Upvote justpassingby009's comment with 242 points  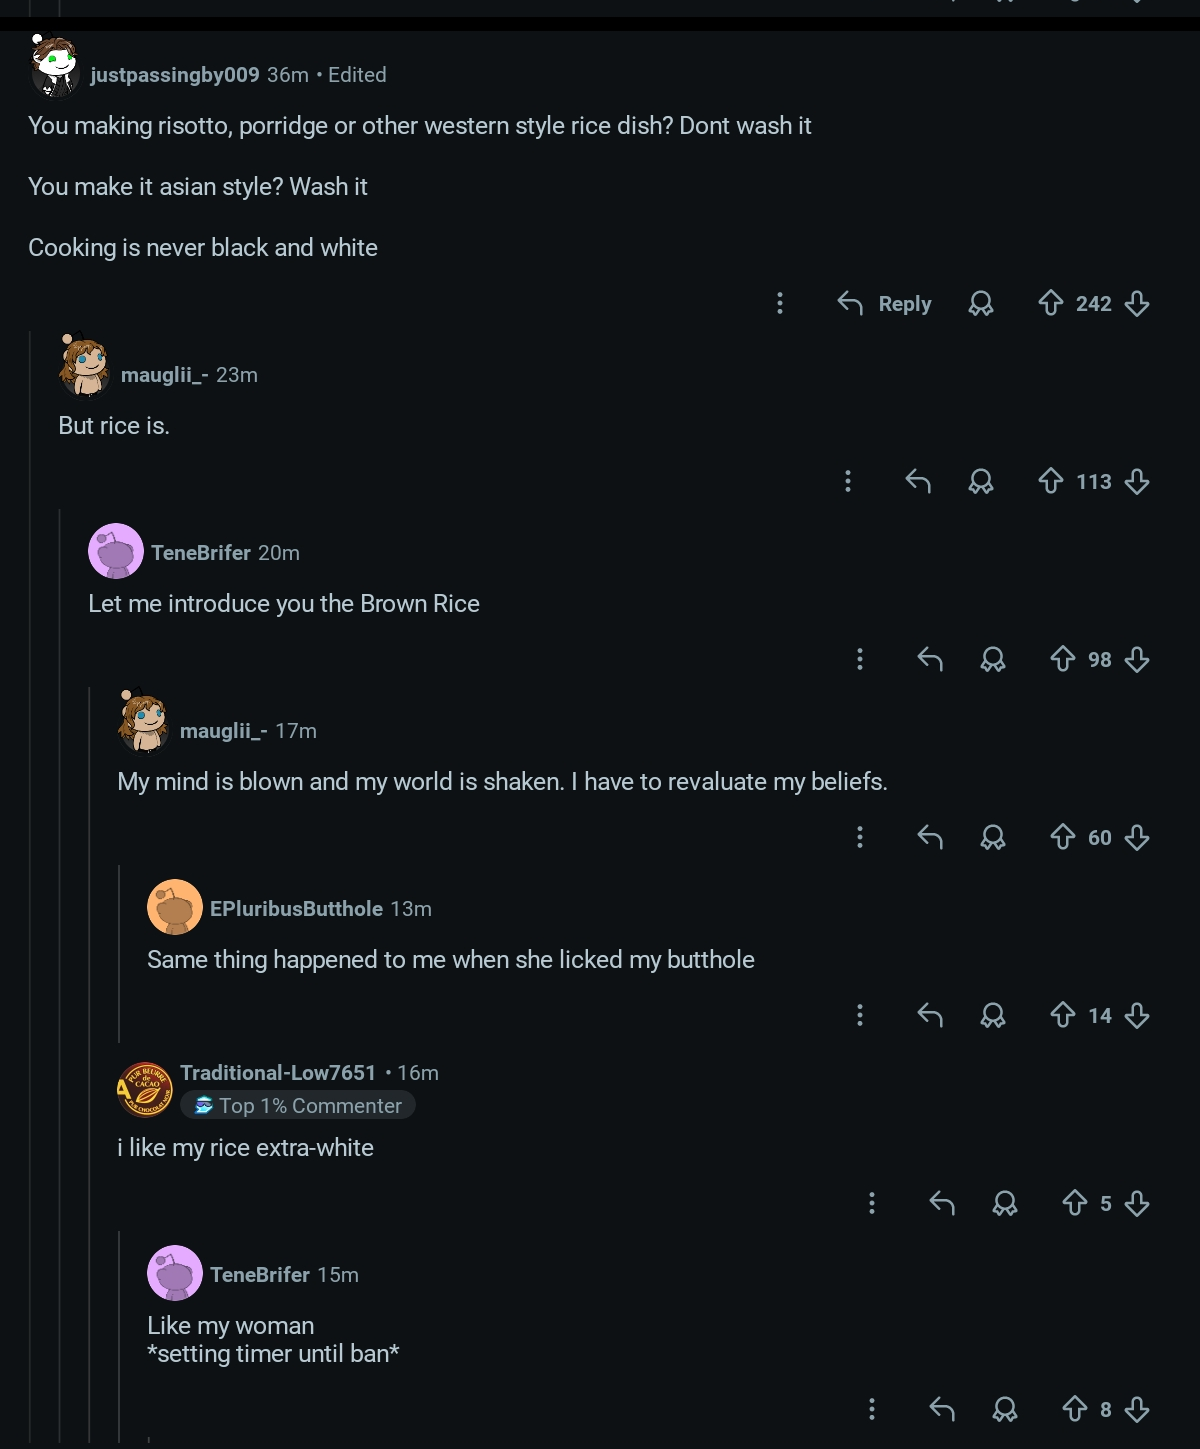1050,303
